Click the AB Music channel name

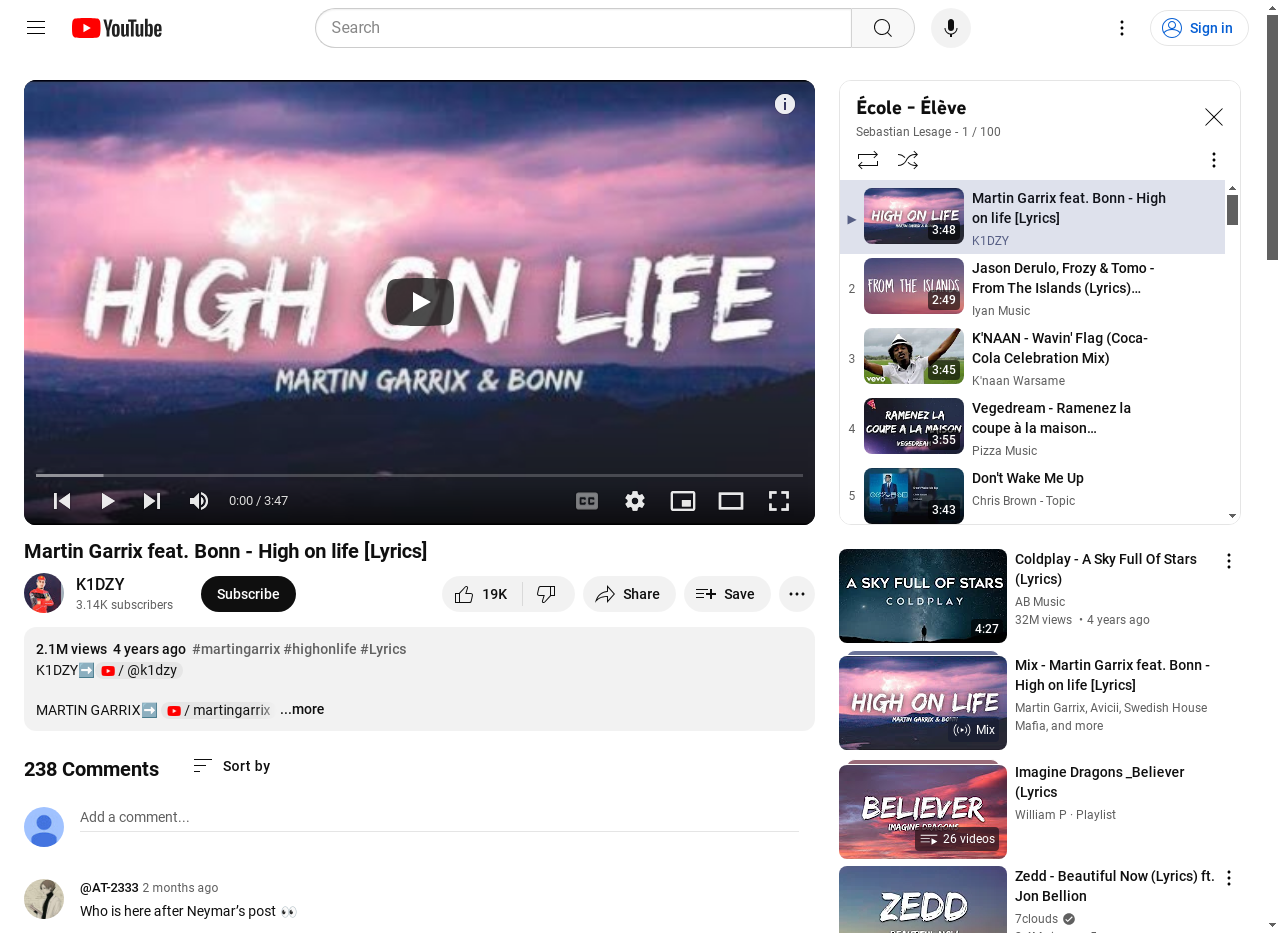point(1040,602)
